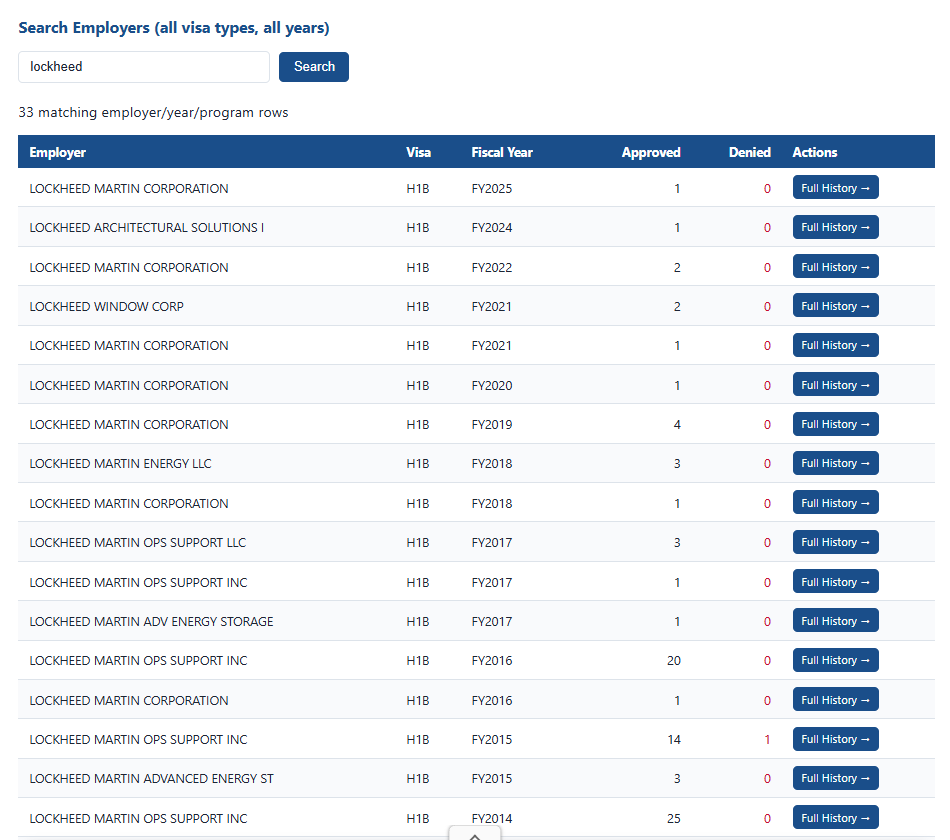Click the Approved column header
This screenshot has height=840, width=950.
[651, 152]
